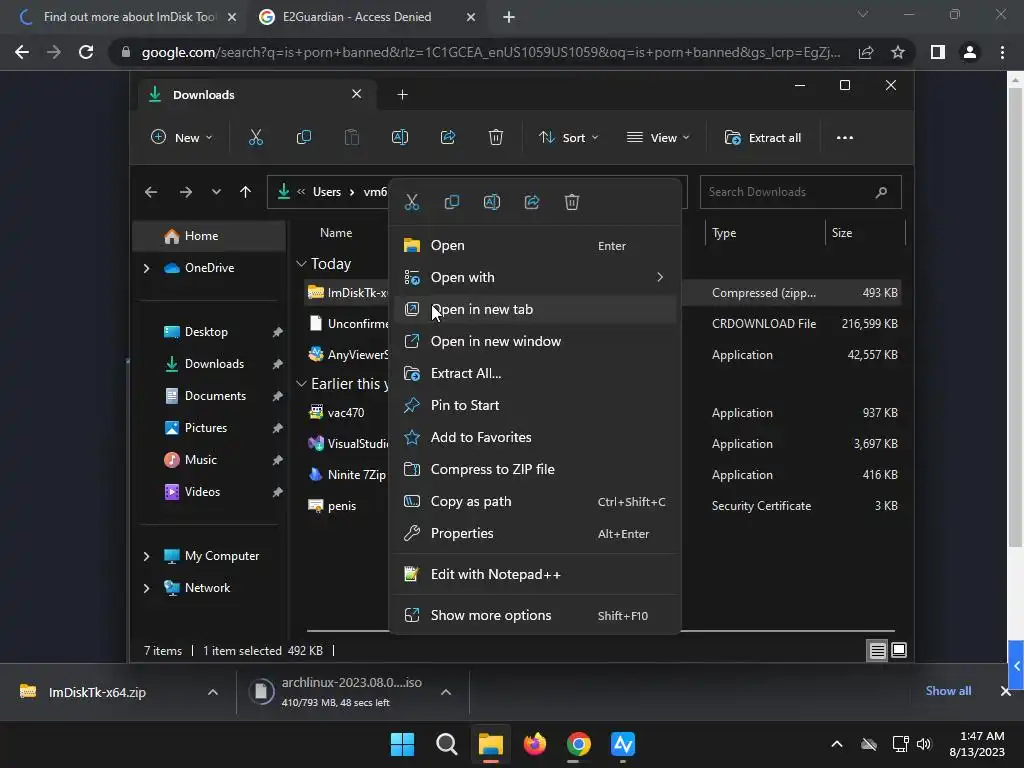Click the Copy icon in the context menu

451,202
